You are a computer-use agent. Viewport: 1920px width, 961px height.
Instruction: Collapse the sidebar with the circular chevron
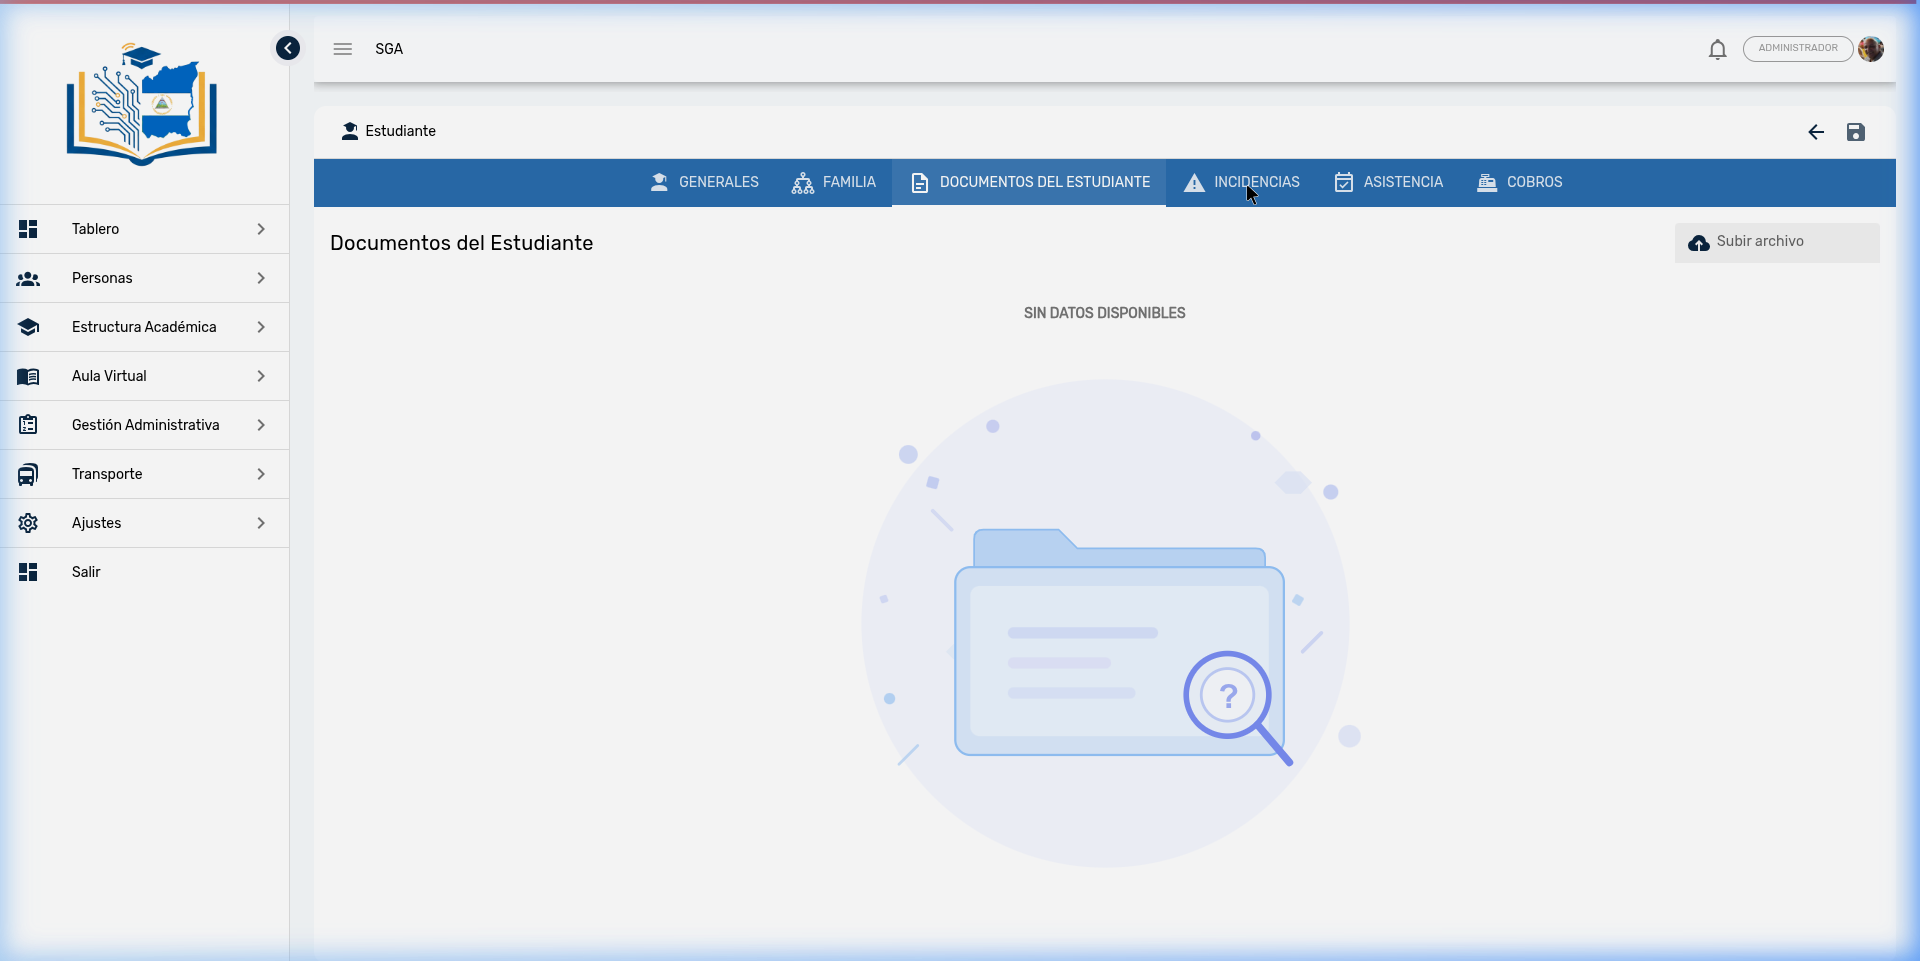288,48
